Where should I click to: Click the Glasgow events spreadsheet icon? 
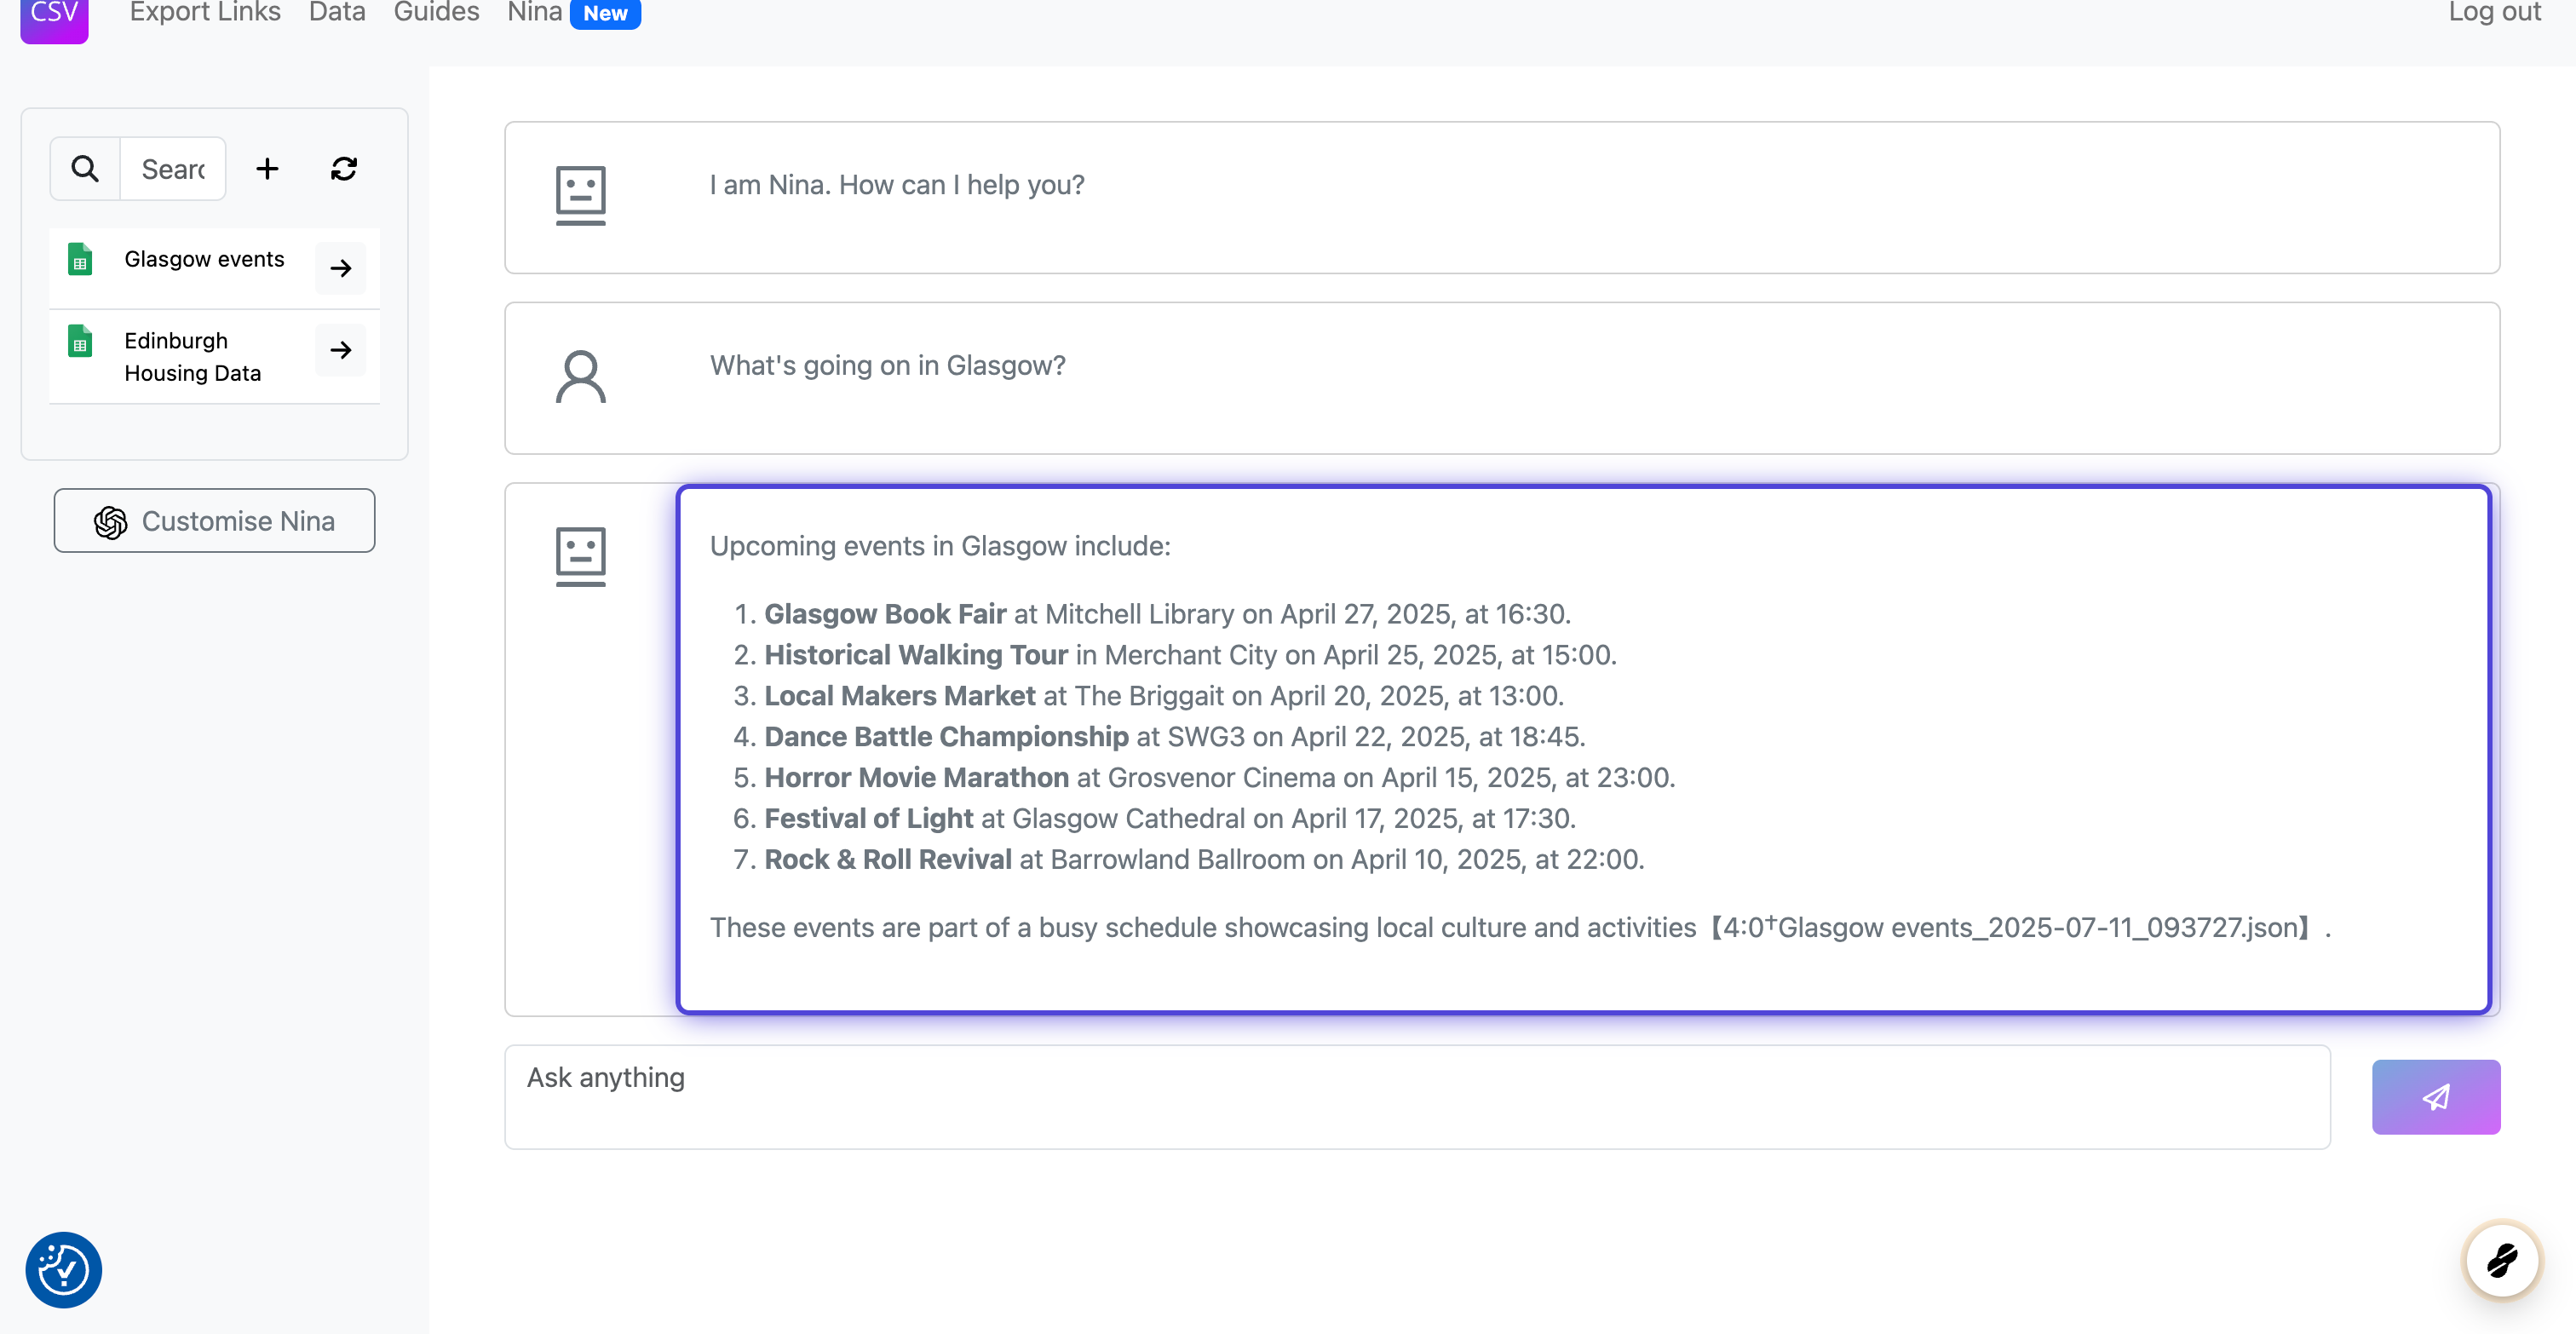click(80, 259)
